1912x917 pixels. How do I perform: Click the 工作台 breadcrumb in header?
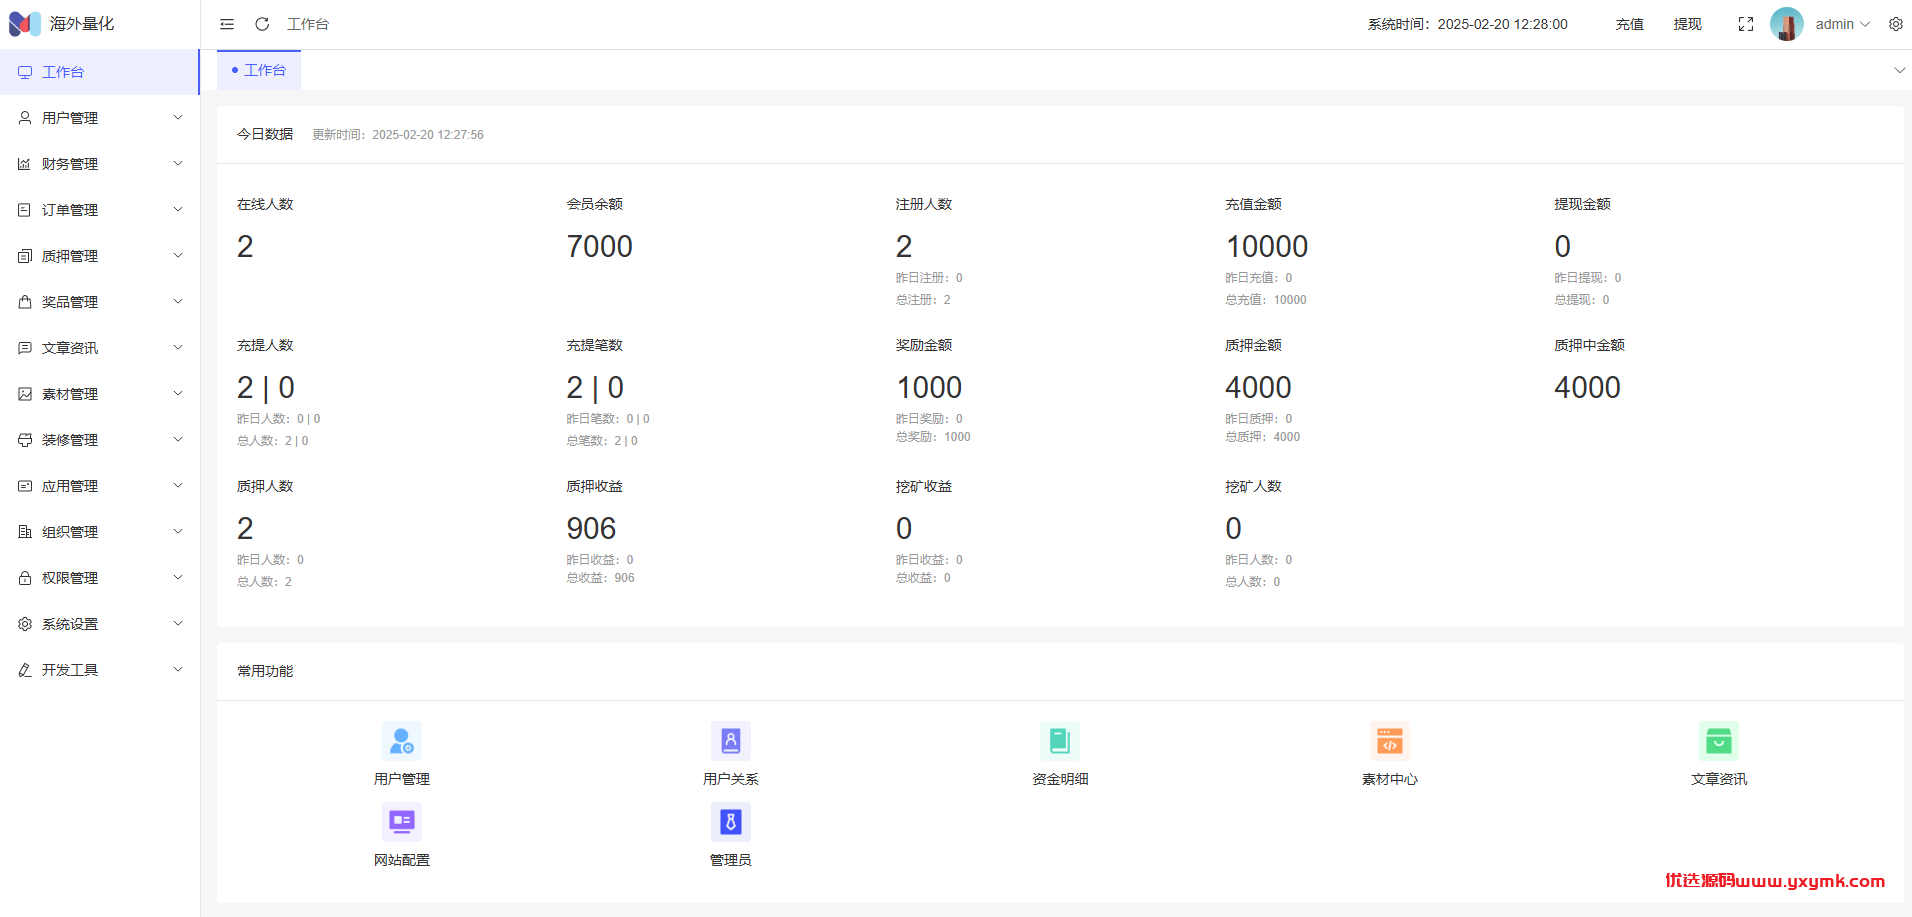[x=308, y=24]
